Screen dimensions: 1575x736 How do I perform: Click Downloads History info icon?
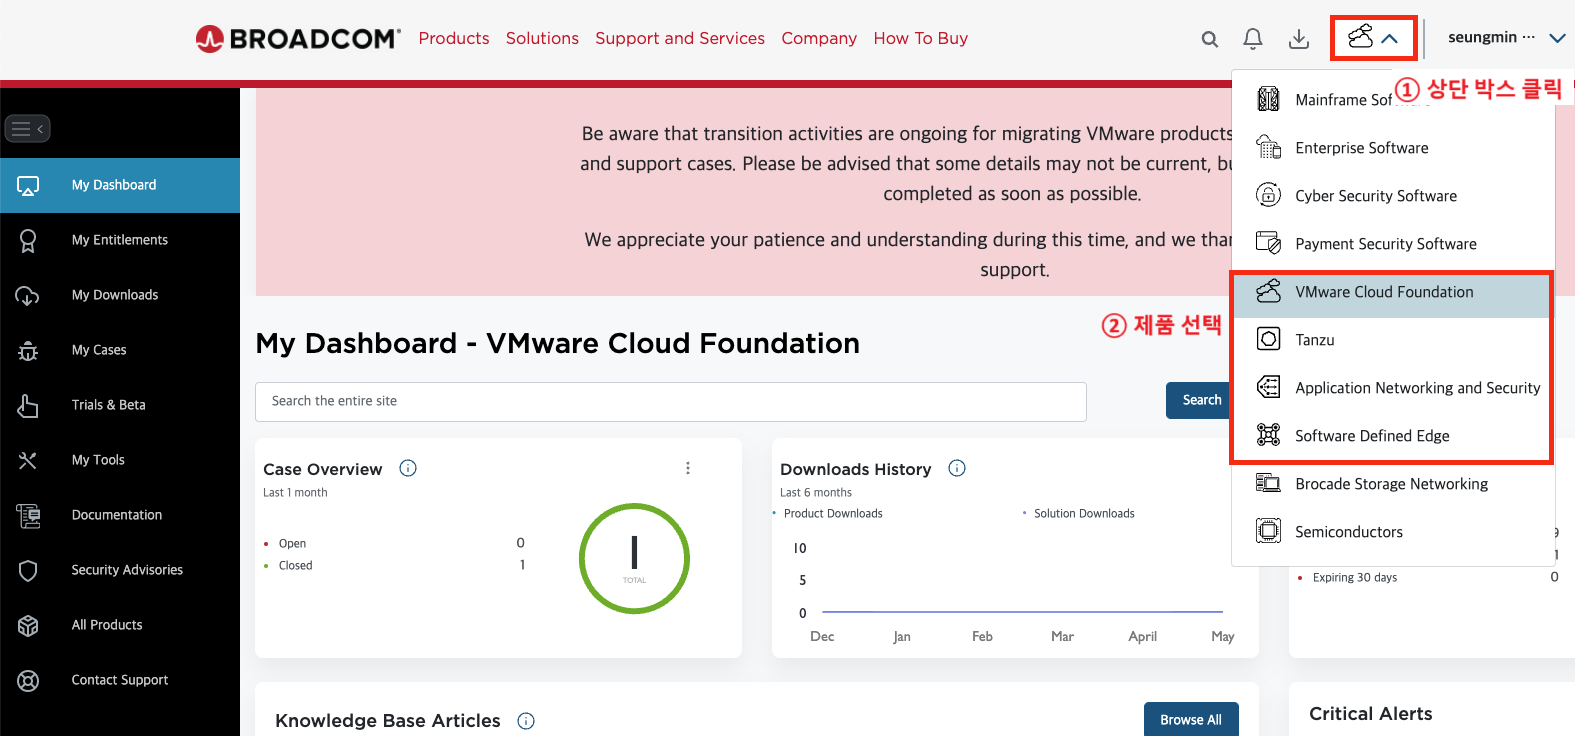[957, 468]
